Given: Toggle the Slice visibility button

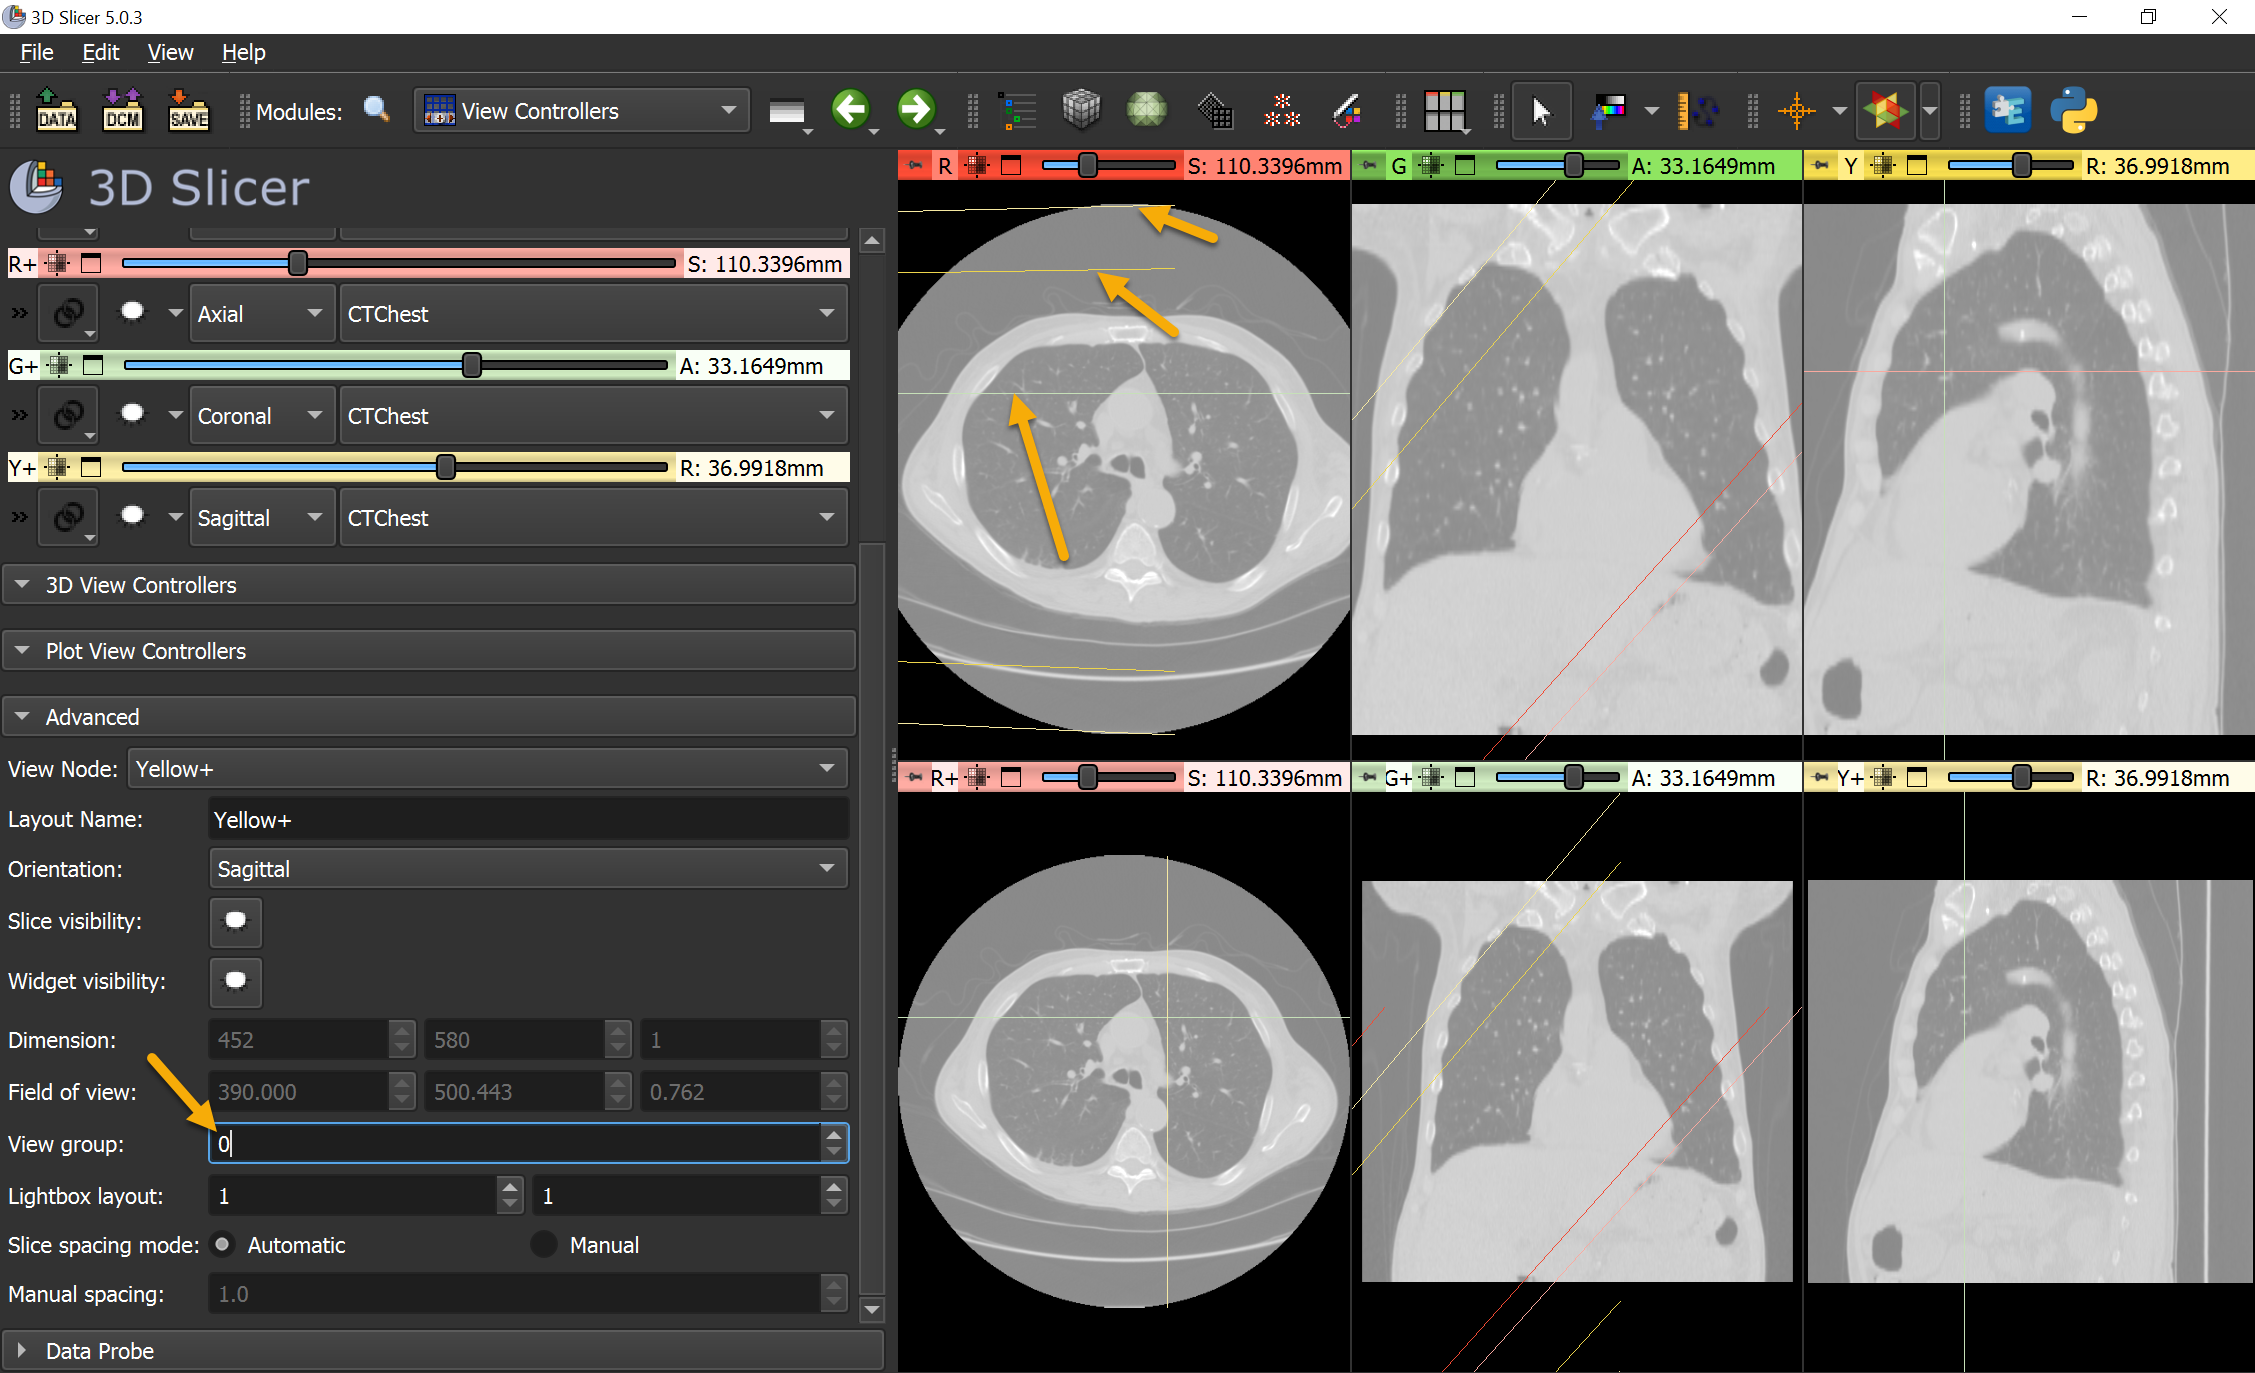Looking at the screenshot, I should (235, 921).
